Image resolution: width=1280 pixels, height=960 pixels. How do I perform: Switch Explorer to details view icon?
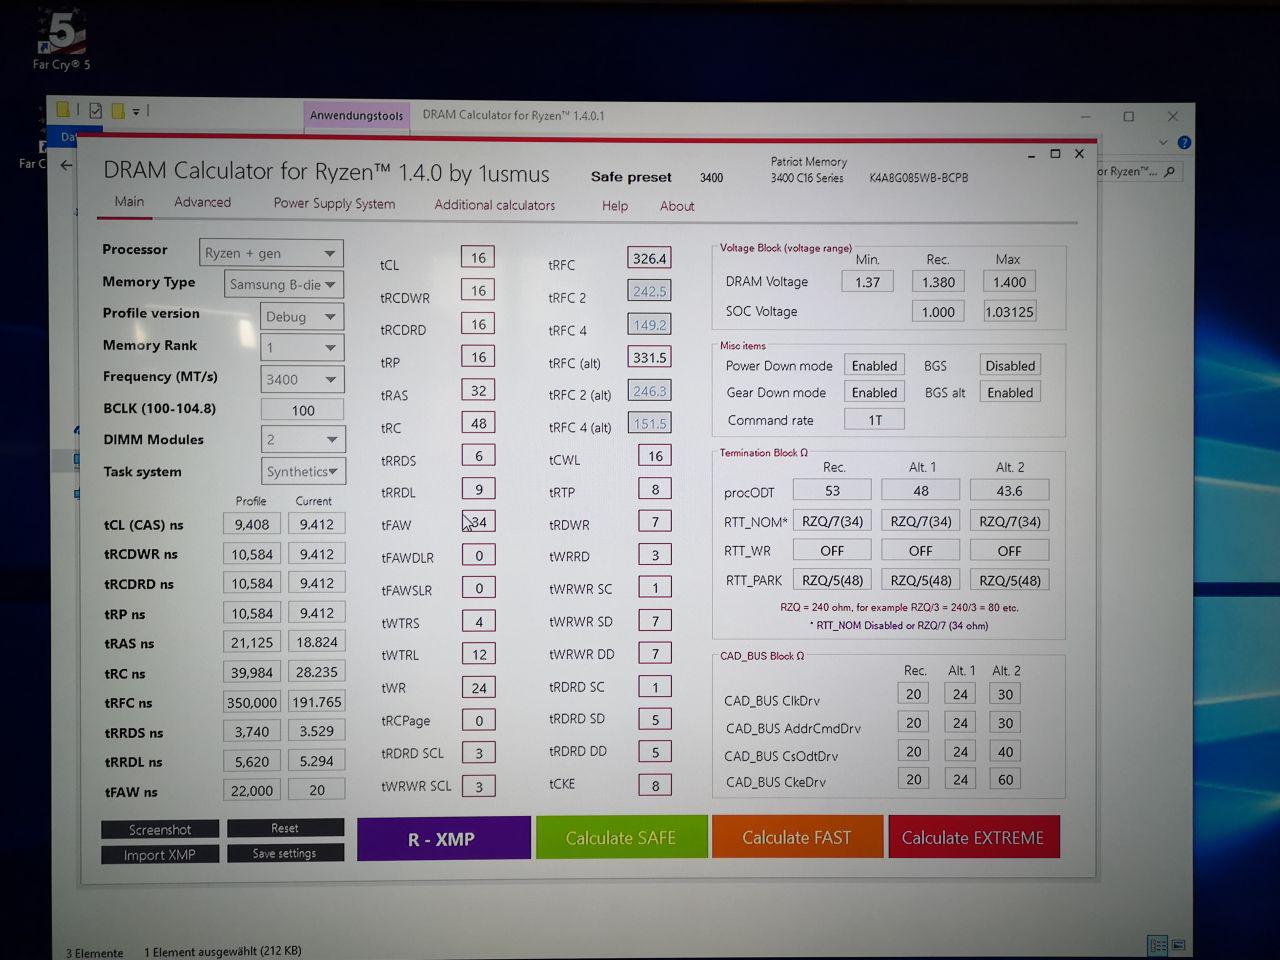tap(1158, 944)
